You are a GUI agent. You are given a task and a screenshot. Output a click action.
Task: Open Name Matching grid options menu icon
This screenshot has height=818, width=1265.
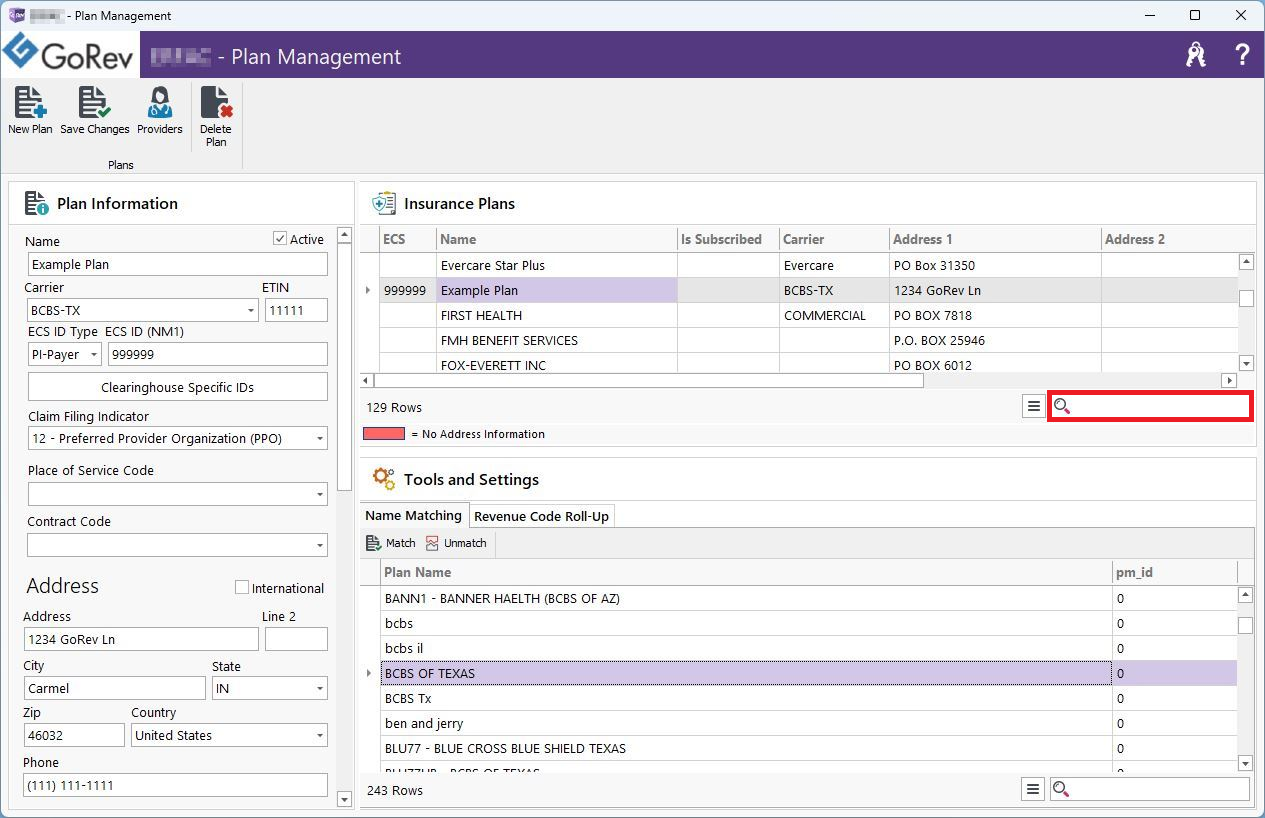[1034, 790]
